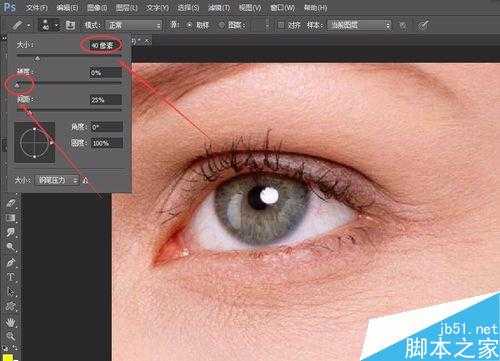Choose the Zoom magnifier tool
Viewport: 500px width, 361px height.
point(11,336)
